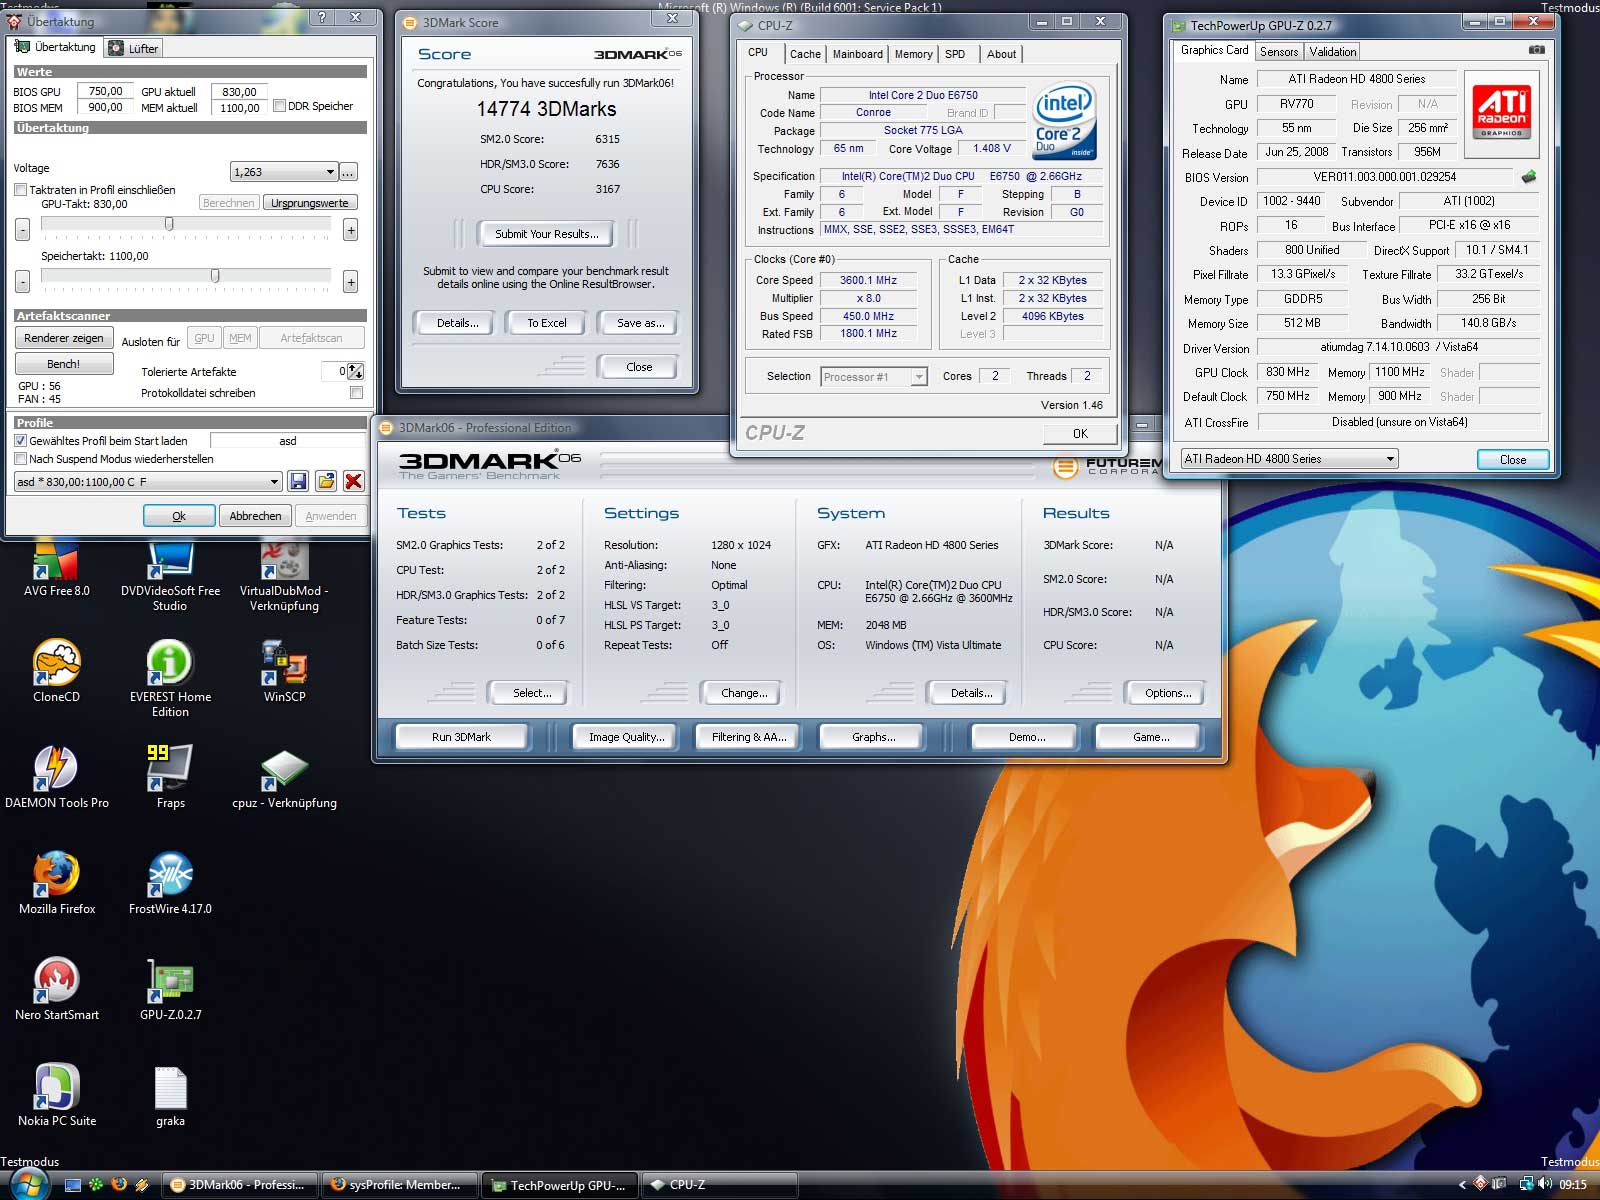The image size is (1600, 1200).
Task: Select the graka text file icon
Action: click(170, 1094)
